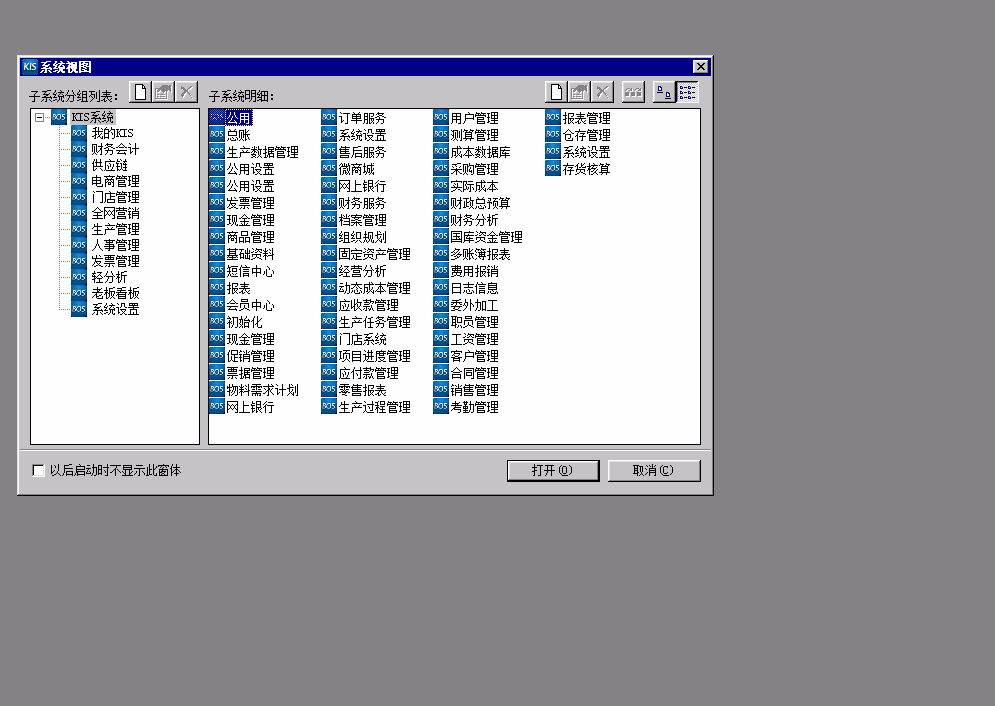This screenshot has height=706, width=995.
Task: Click BOS icon next to 固定资产管理
Action: coord(329,254)
